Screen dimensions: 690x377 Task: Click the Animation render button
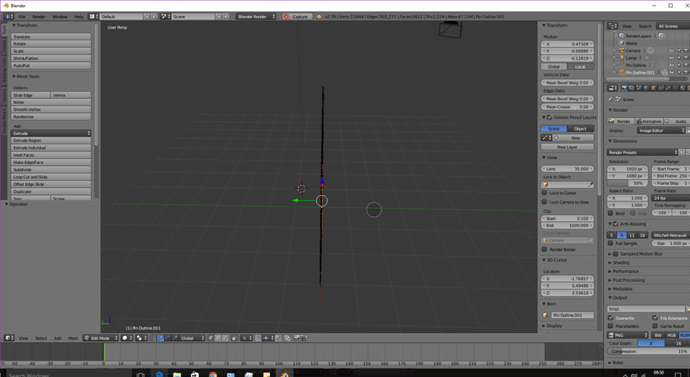click(649, 121)
